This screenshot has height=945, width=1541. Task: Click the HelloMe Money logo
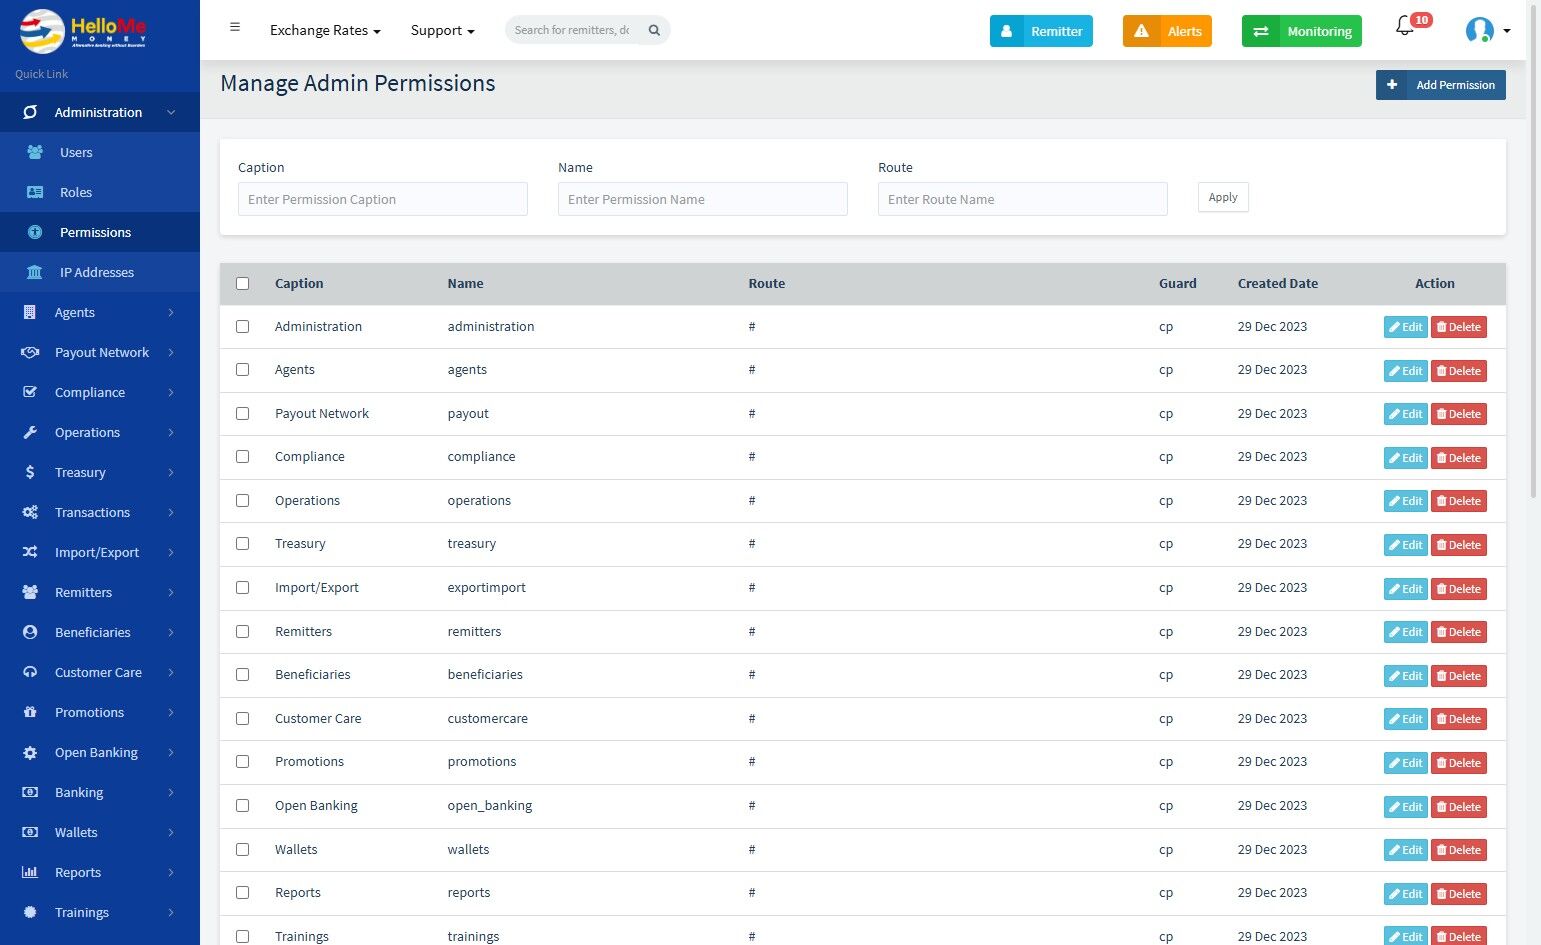pyautogui.click(x=83, y=30)
